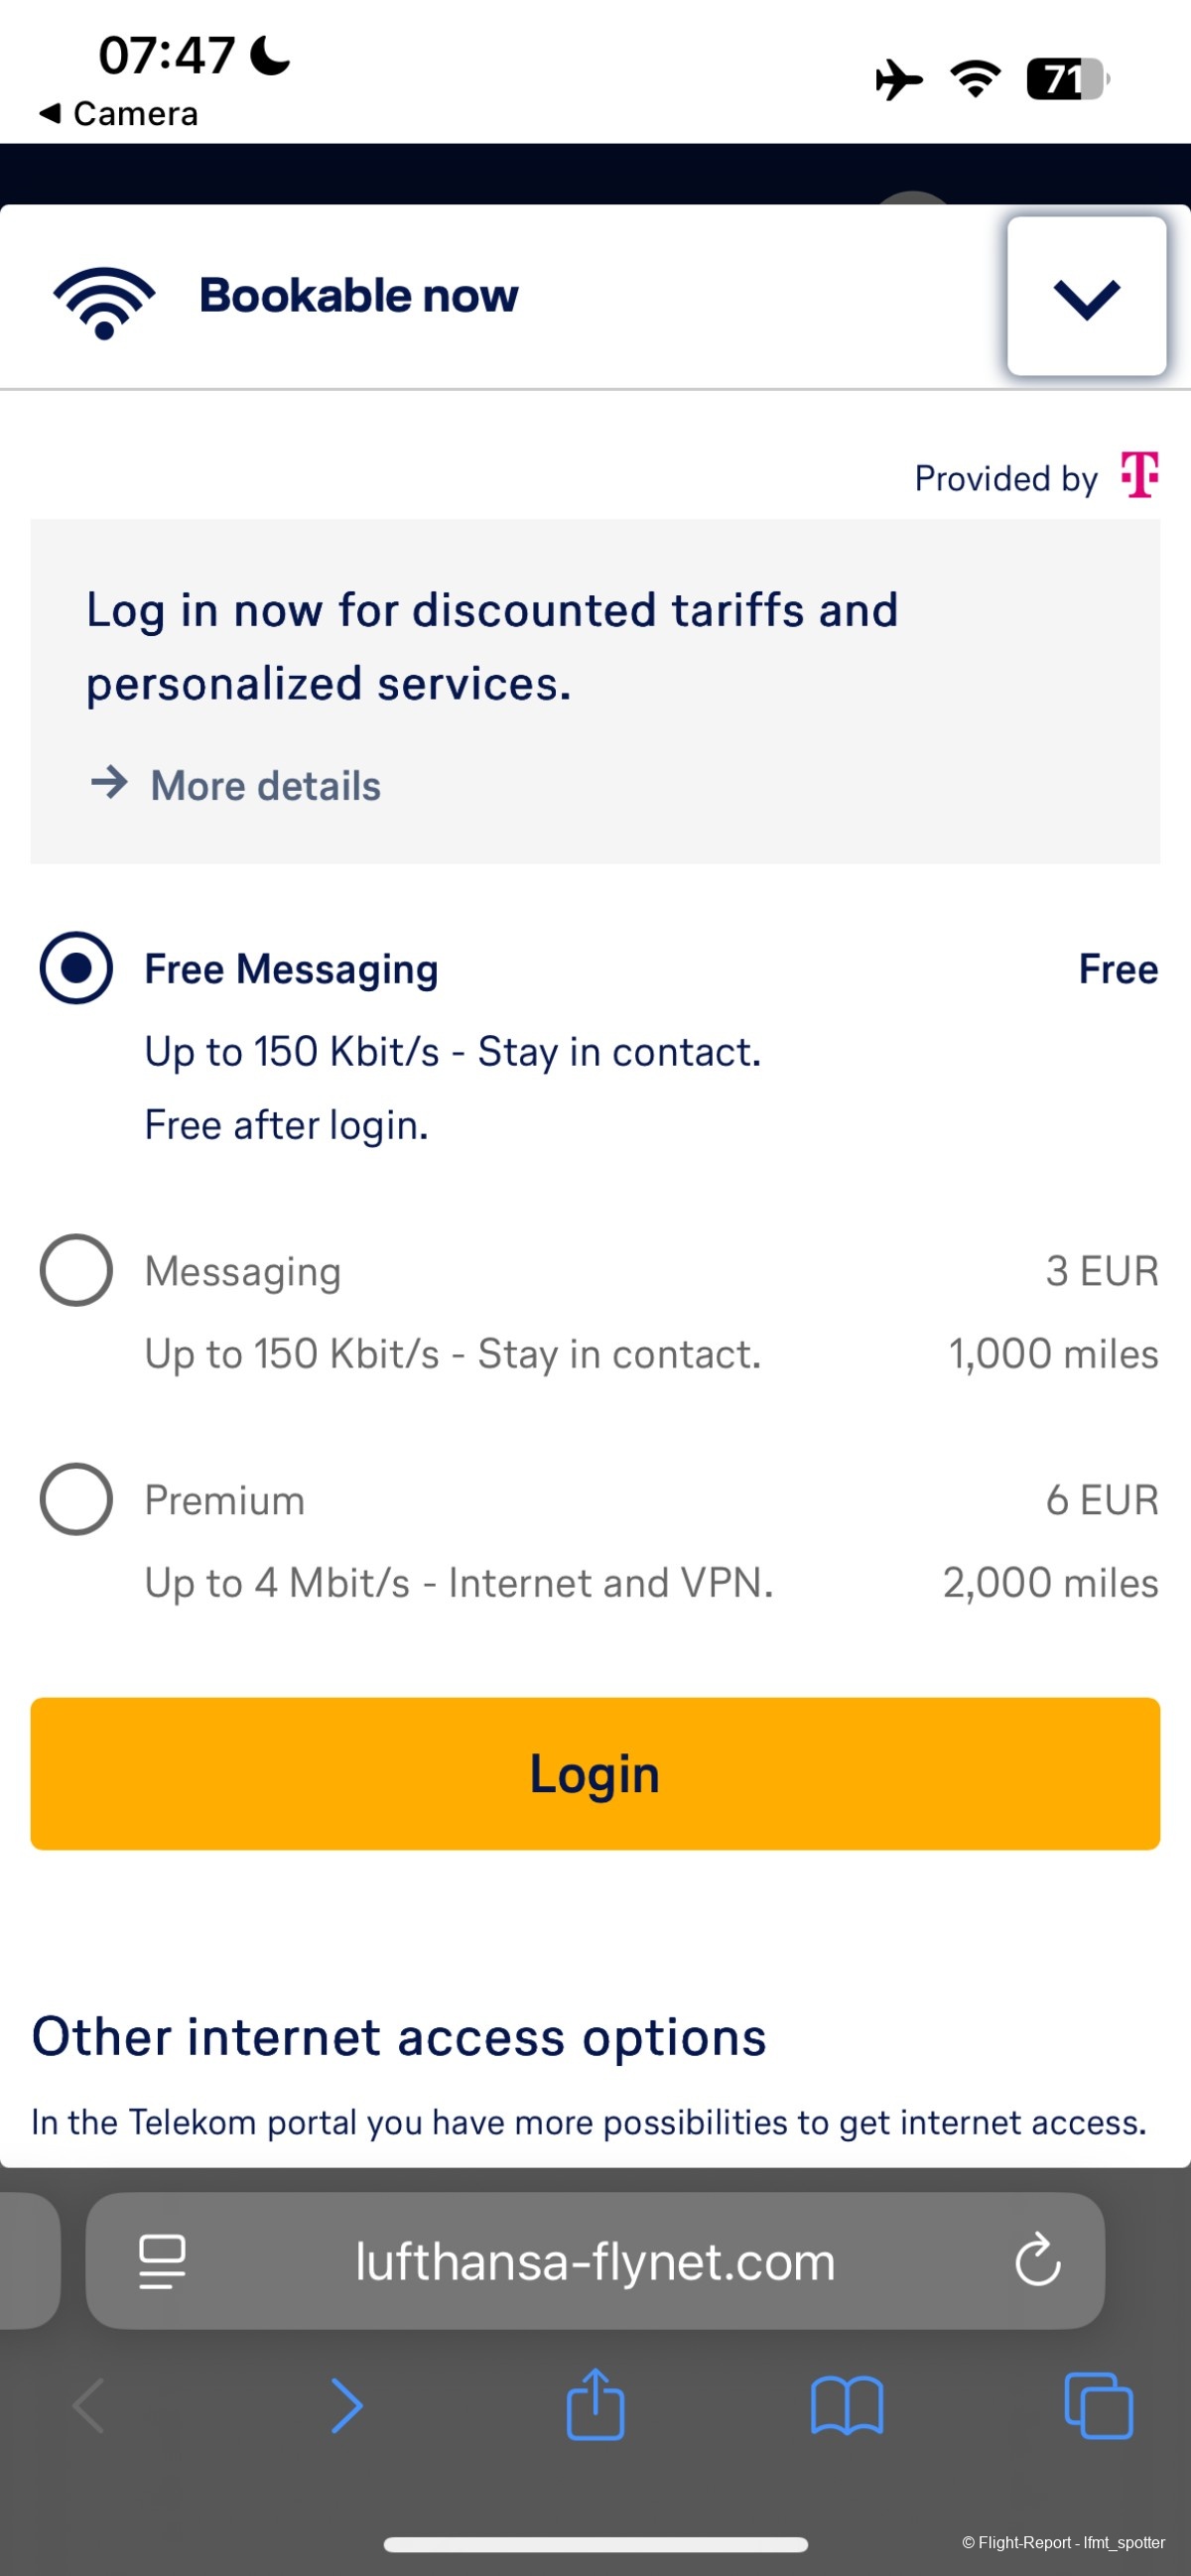Tap the lufthansa-flynet.com address field

tap(595, 2260)
